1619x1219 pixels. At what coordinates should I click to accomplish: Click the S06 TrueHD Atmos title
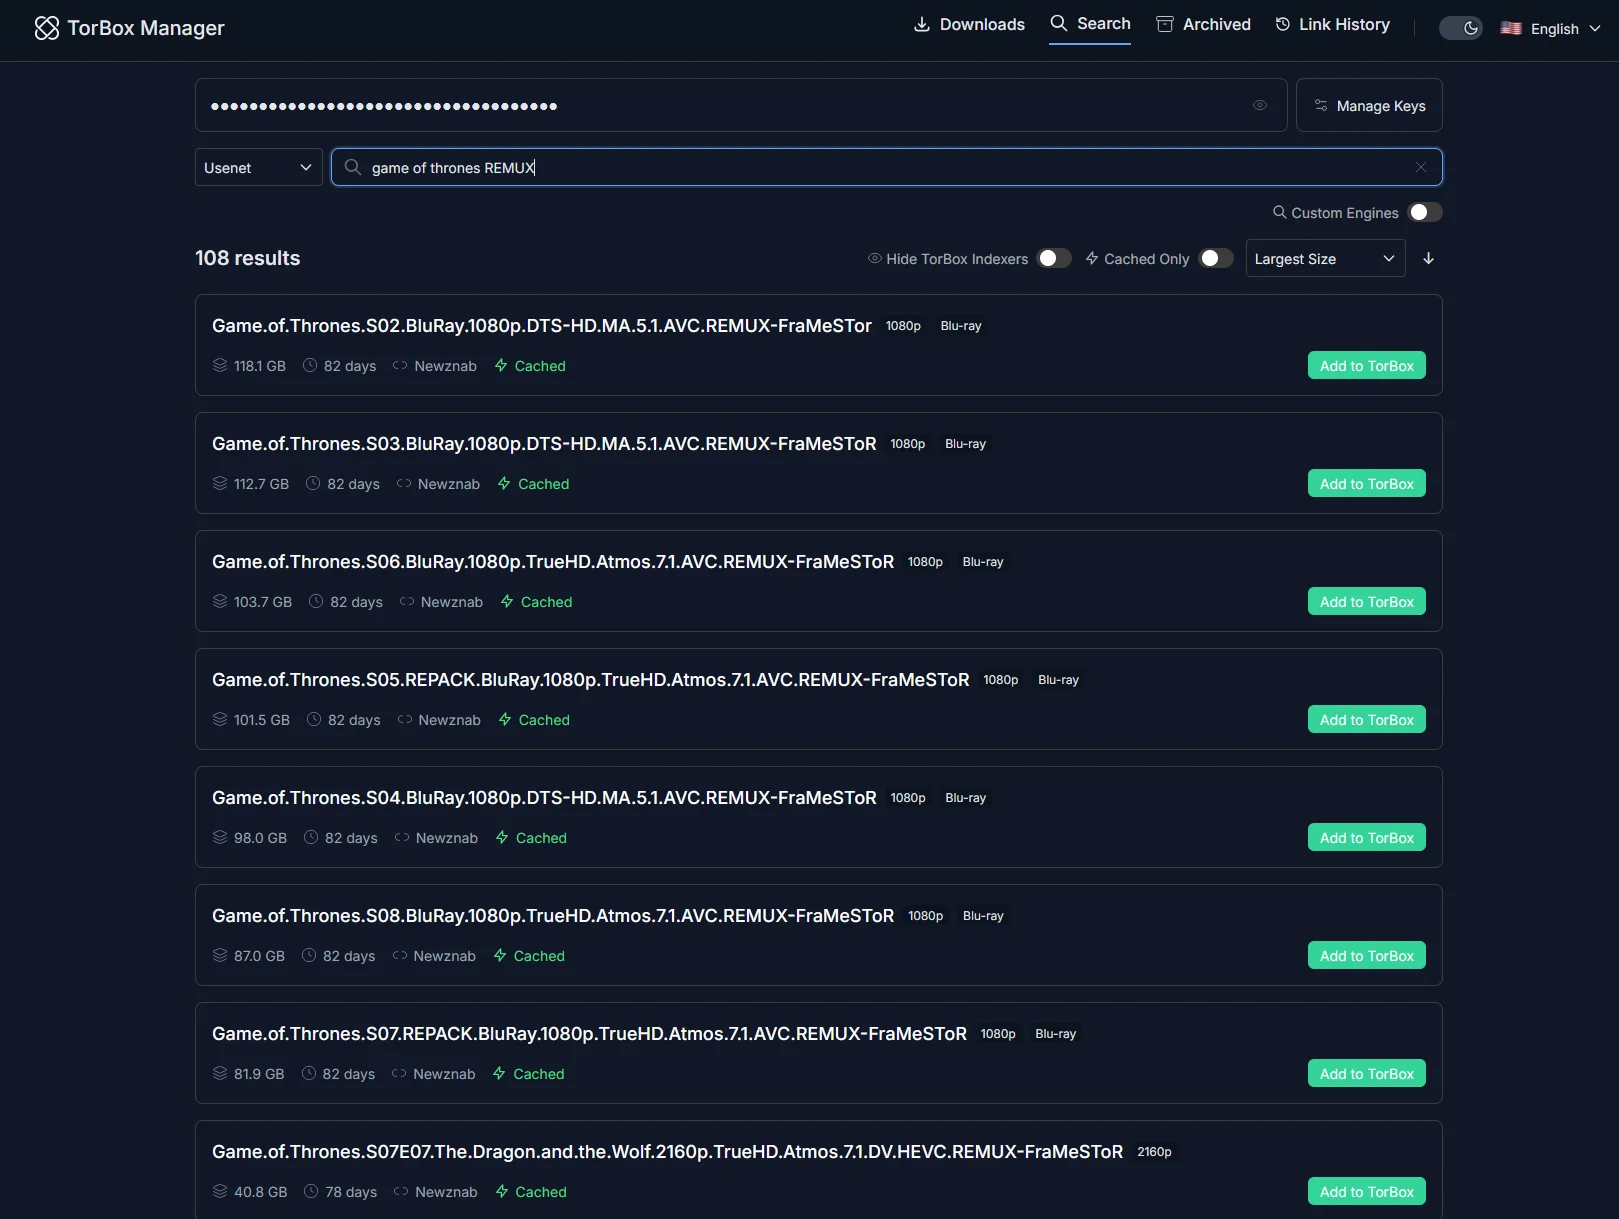click(x=553, y=562)
